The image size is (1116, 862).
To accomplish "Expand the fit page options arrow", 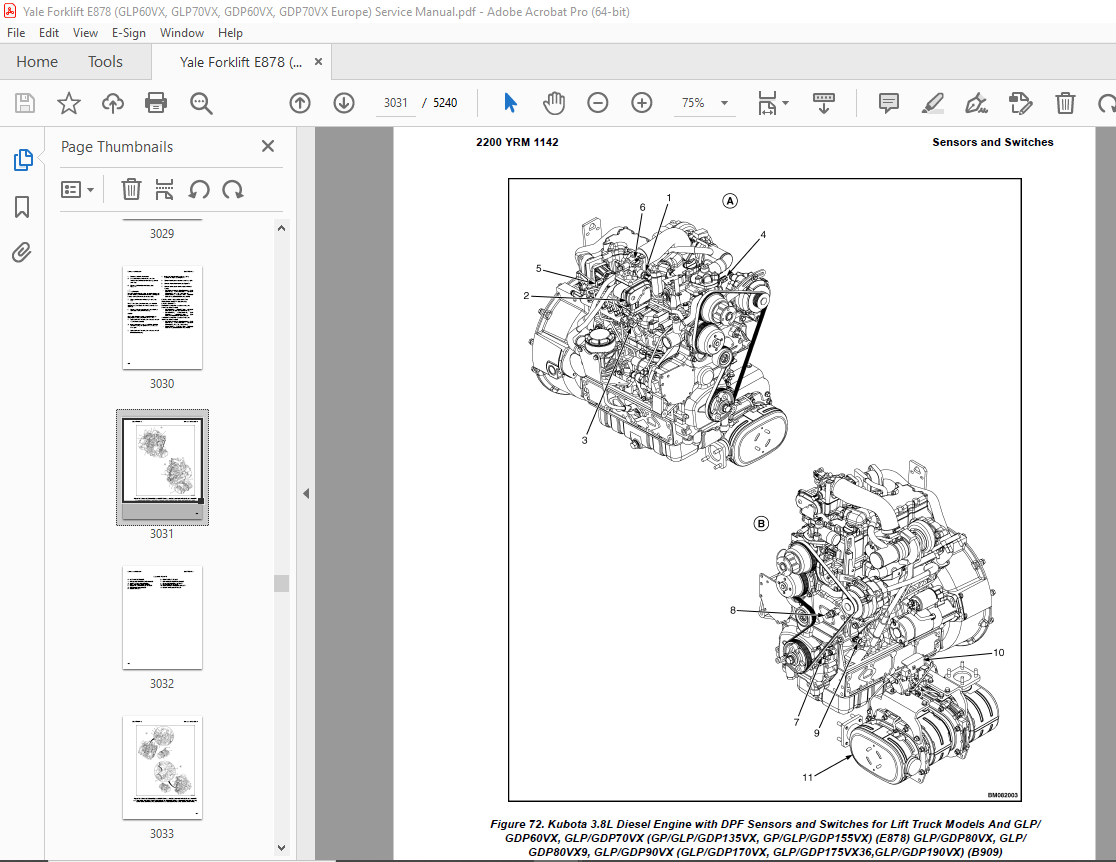I will click(x=786, y=103).
